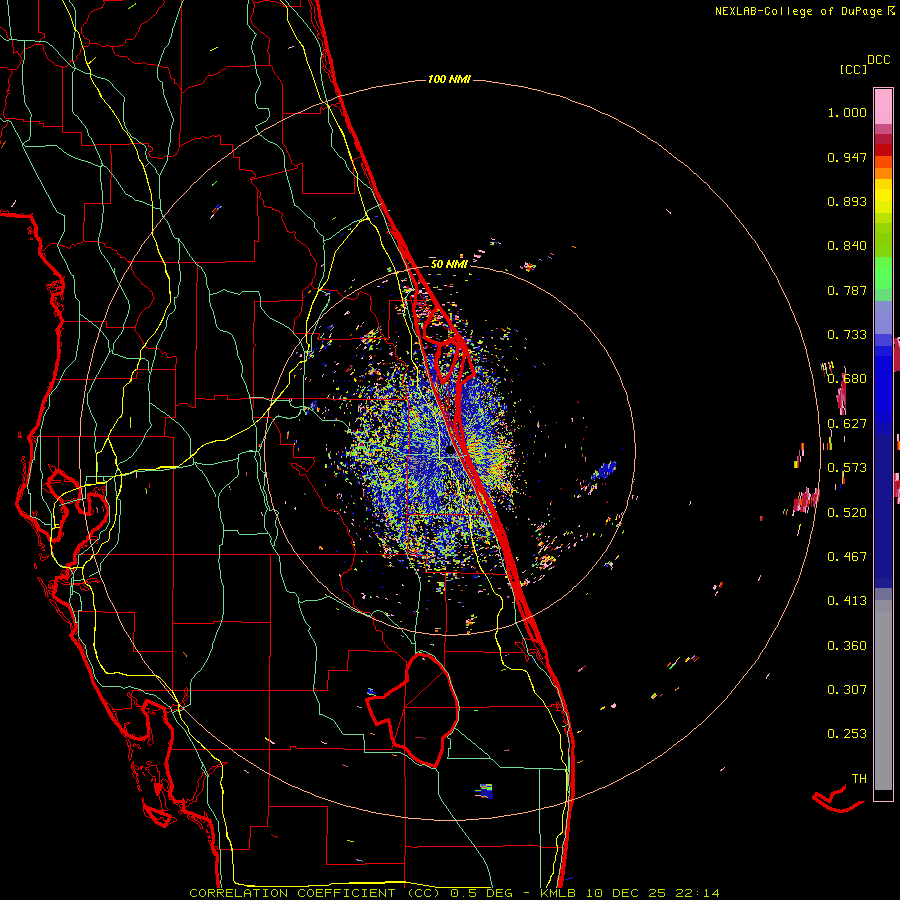Select the 0.680 legend value
This screenshot has height=900, width=900.
click(x=847, y=379)
